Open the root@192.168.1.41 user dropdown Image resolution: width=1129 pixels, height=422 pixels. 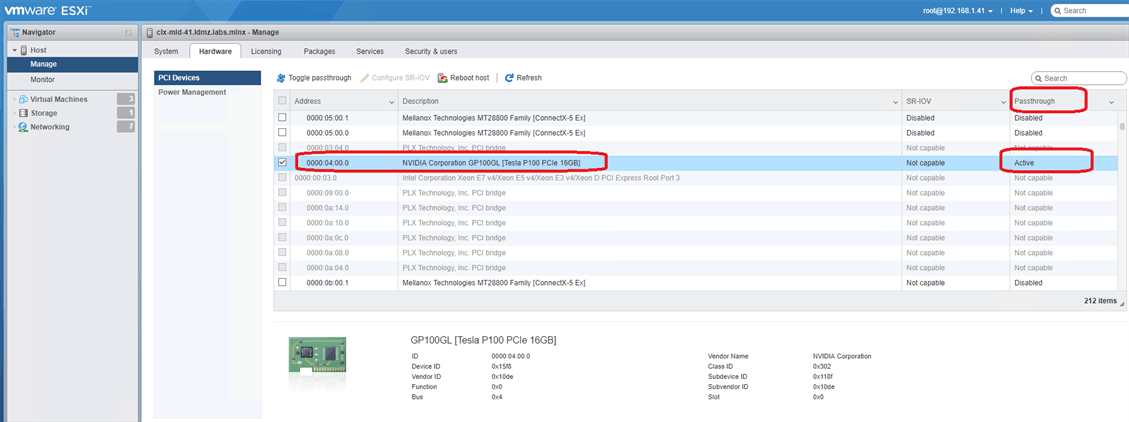tap(958, 11)
